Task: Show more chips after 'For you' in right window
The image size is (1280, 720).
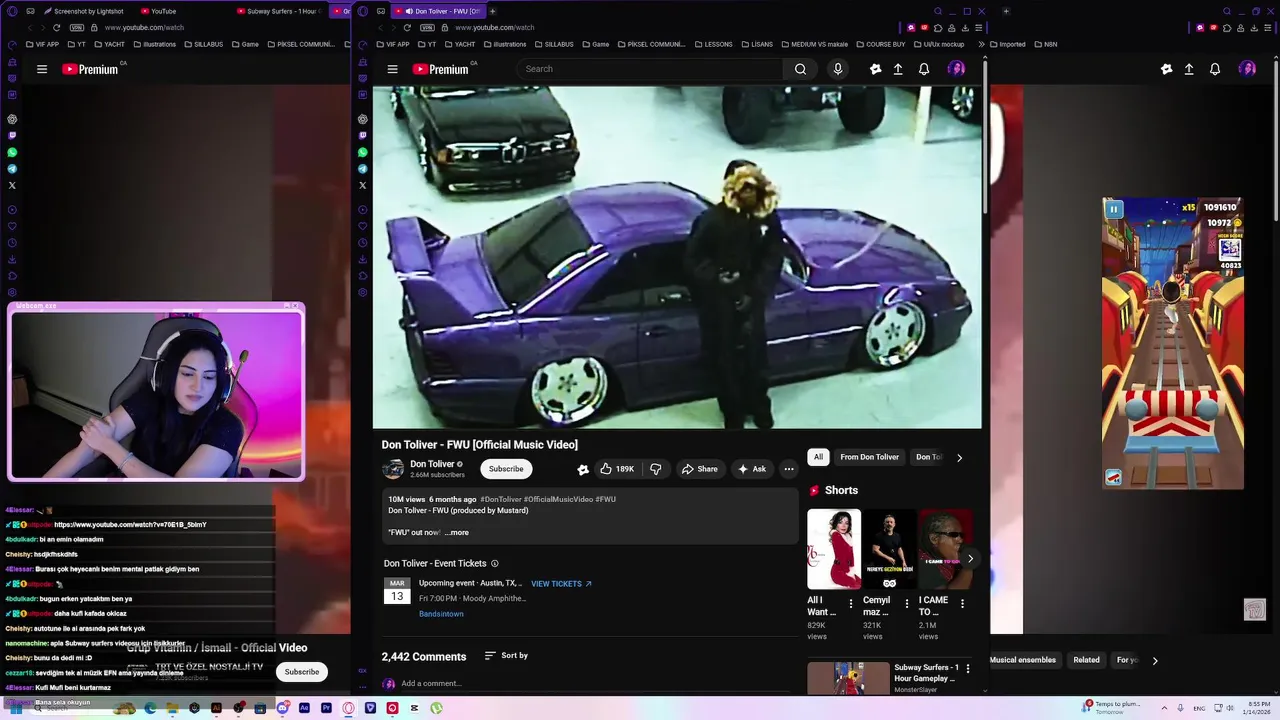Action: click(1155, 660)
